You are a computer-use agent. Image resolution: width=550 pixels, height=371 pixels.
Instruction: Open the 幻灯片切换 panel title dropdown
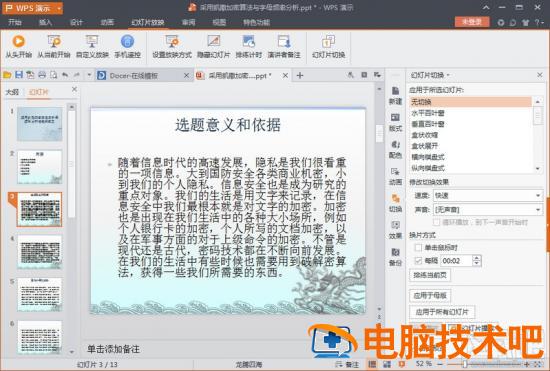pyautogui.click(x=448, y=75)
